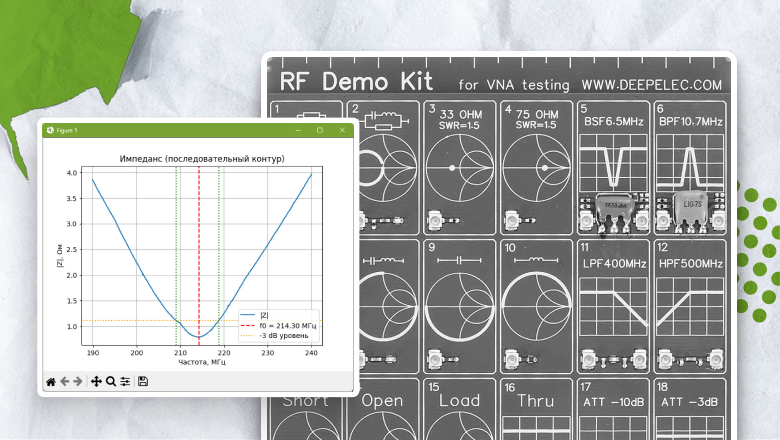Activate the Pan axes tool
Image resolution: width=780 pixels, height=440 pixels.
point(97,381)
